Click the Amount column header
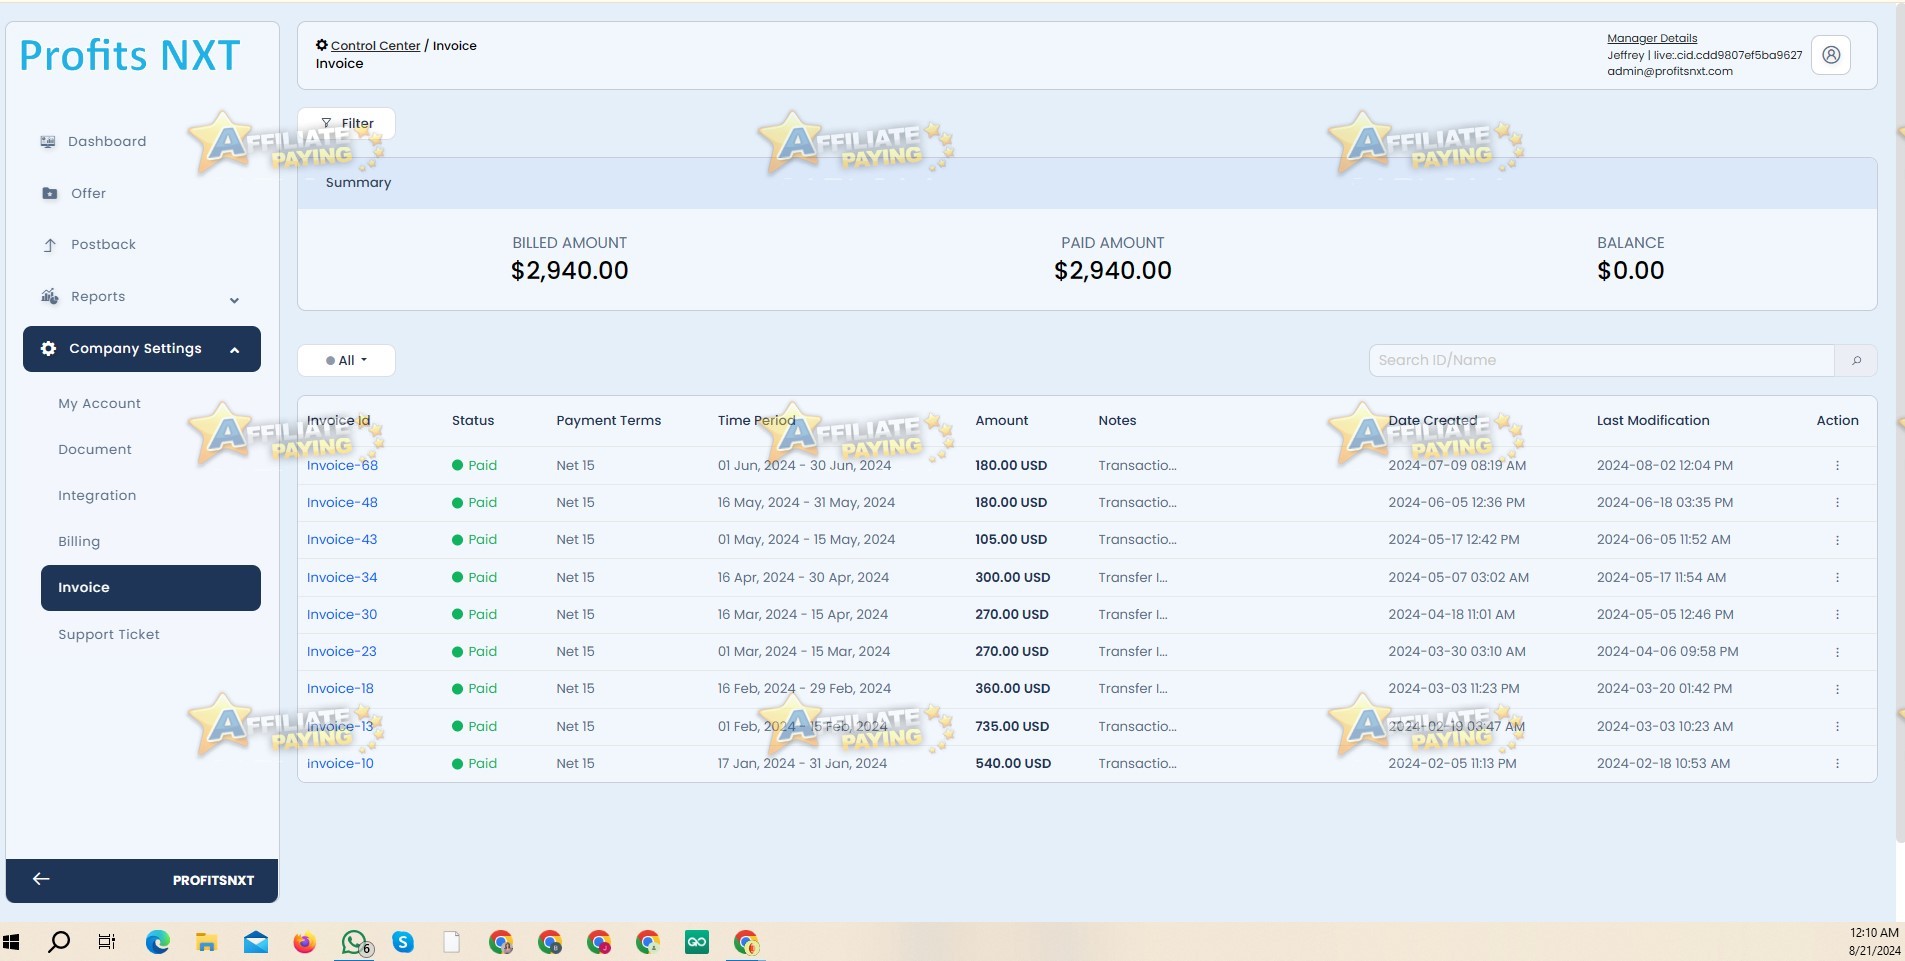The width and height of the screenshot is (1905, 961). point(1002,421)
